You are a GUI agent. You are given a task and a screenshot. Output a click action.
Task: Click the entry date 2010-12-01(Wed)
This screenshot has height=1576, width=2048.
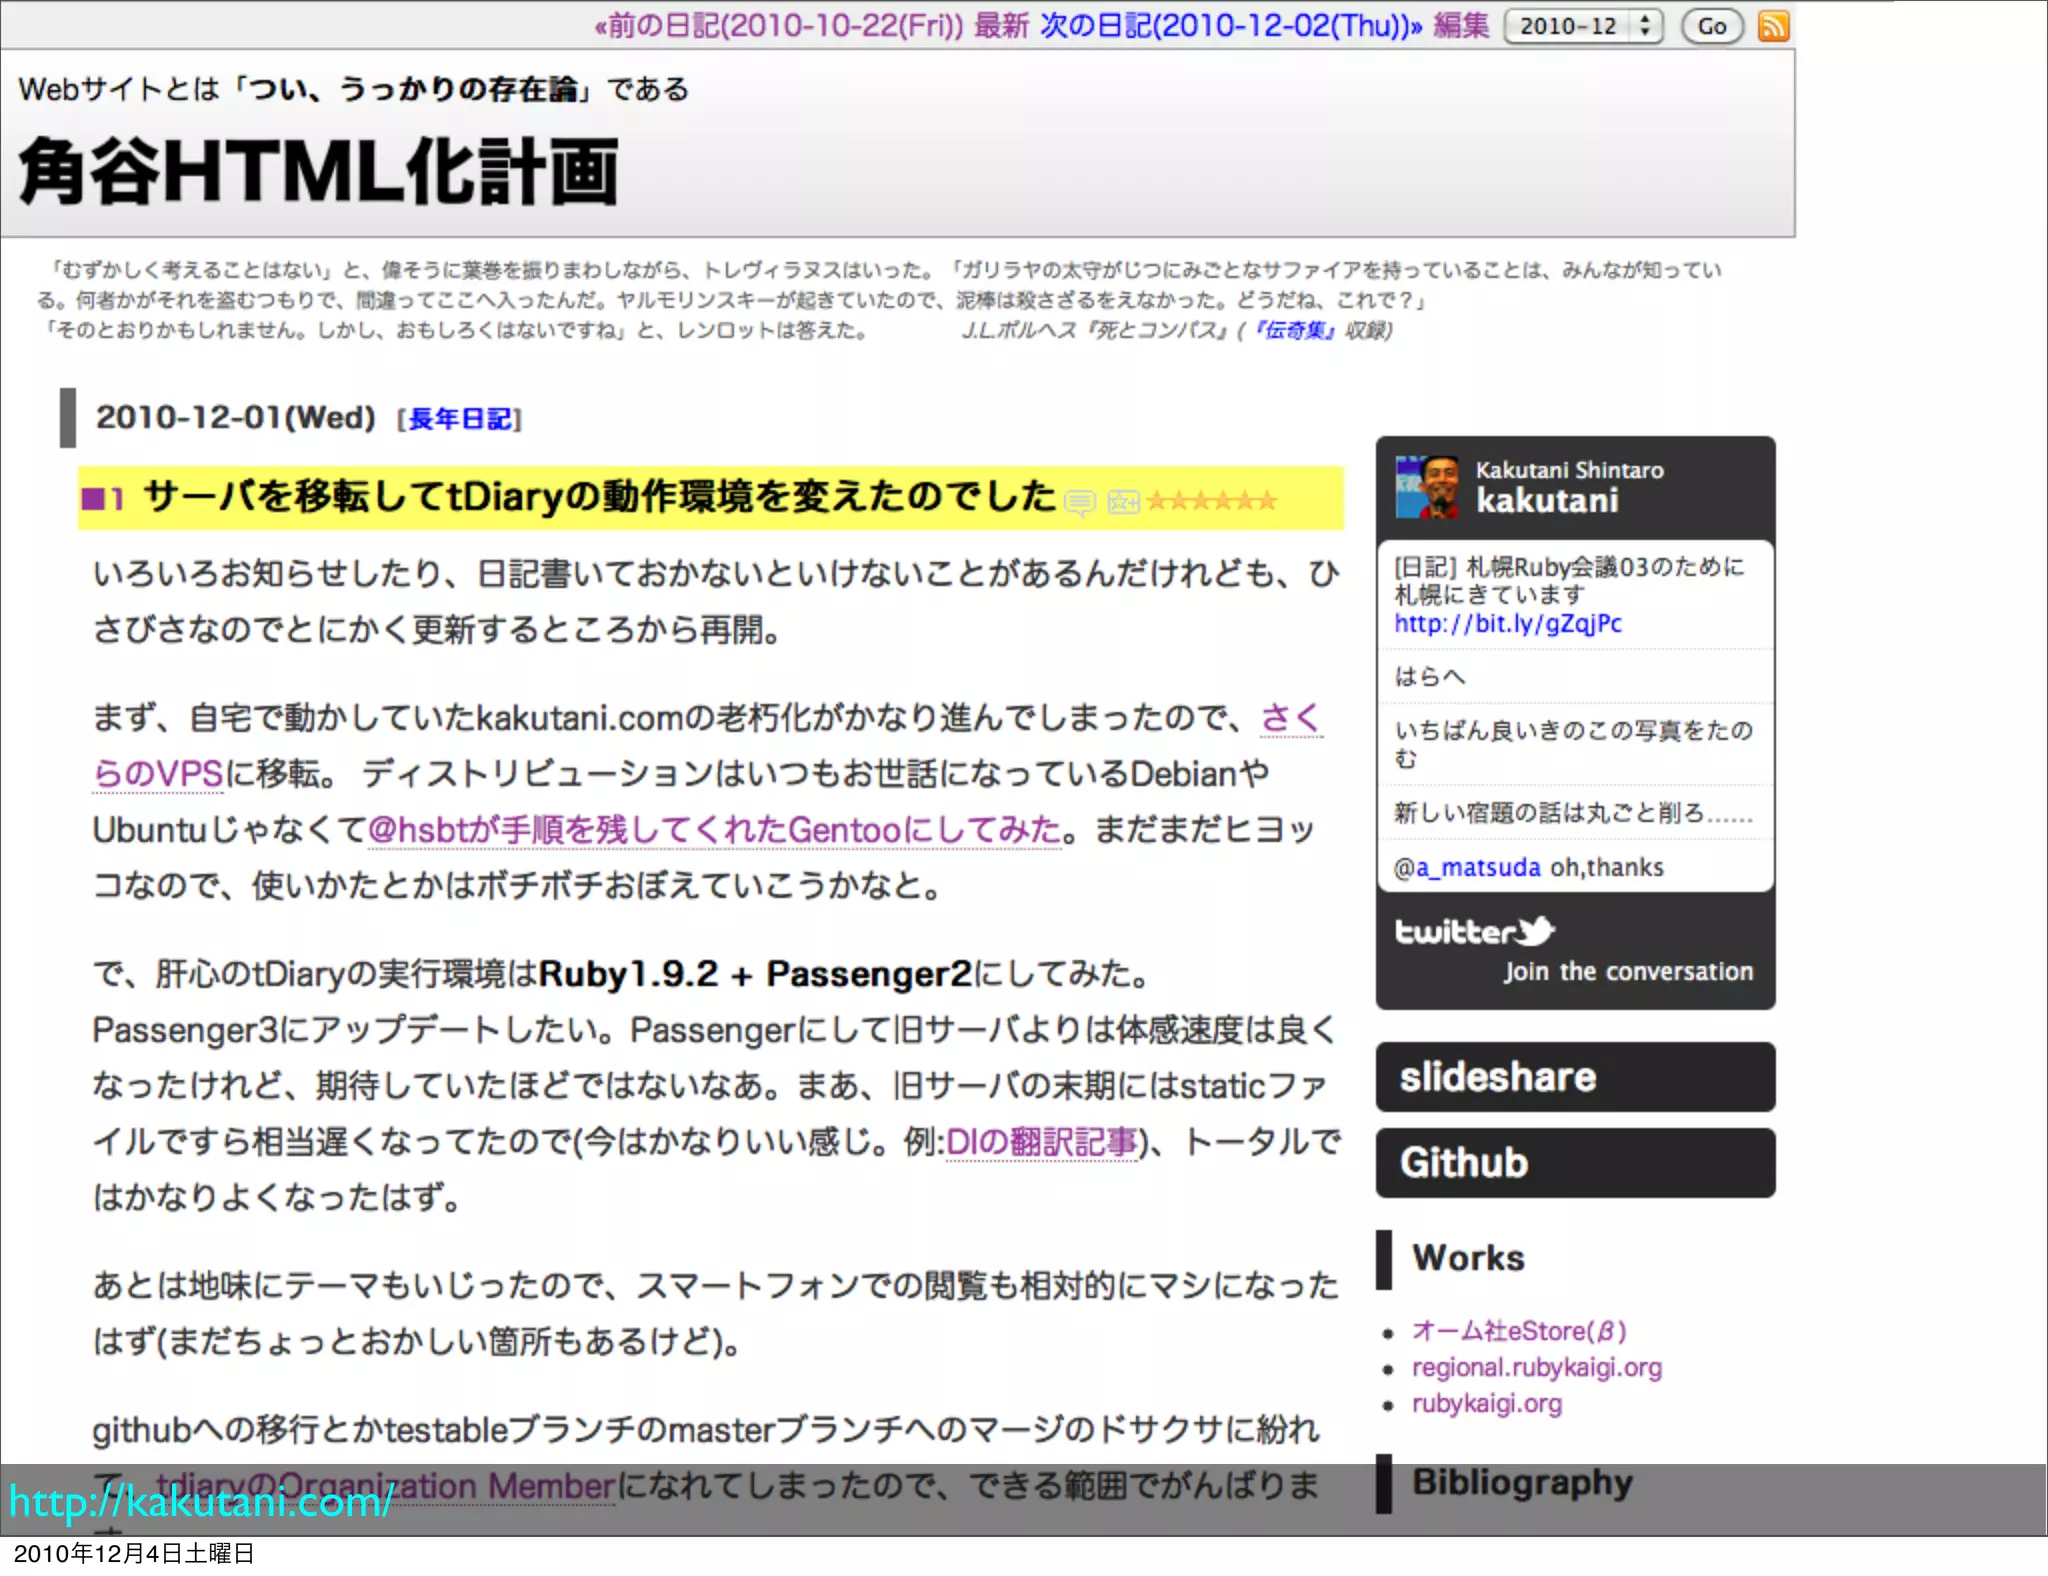(235, 418)
